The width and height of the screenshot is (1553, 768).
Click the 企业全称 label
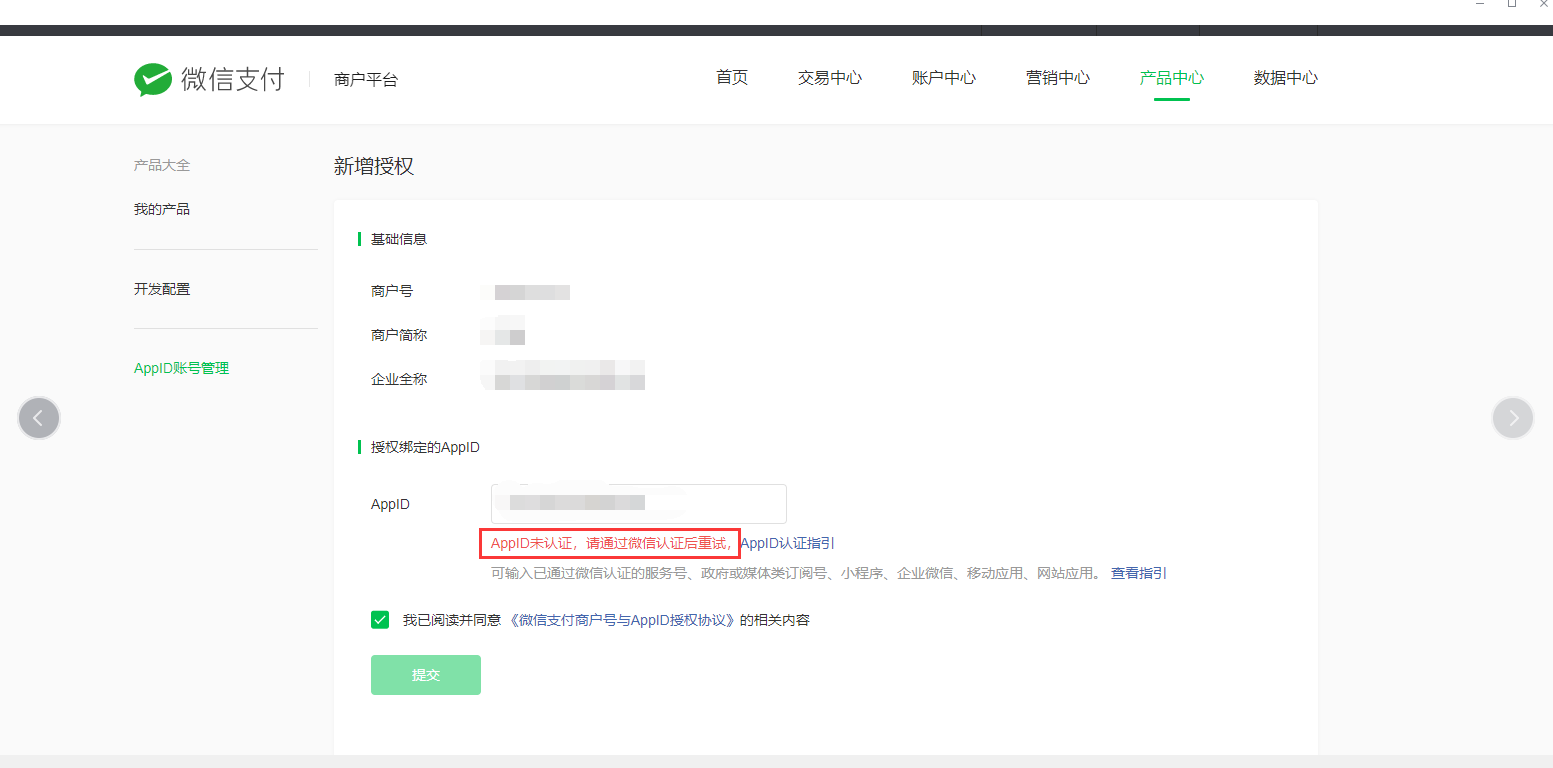[x=399, y=379]
